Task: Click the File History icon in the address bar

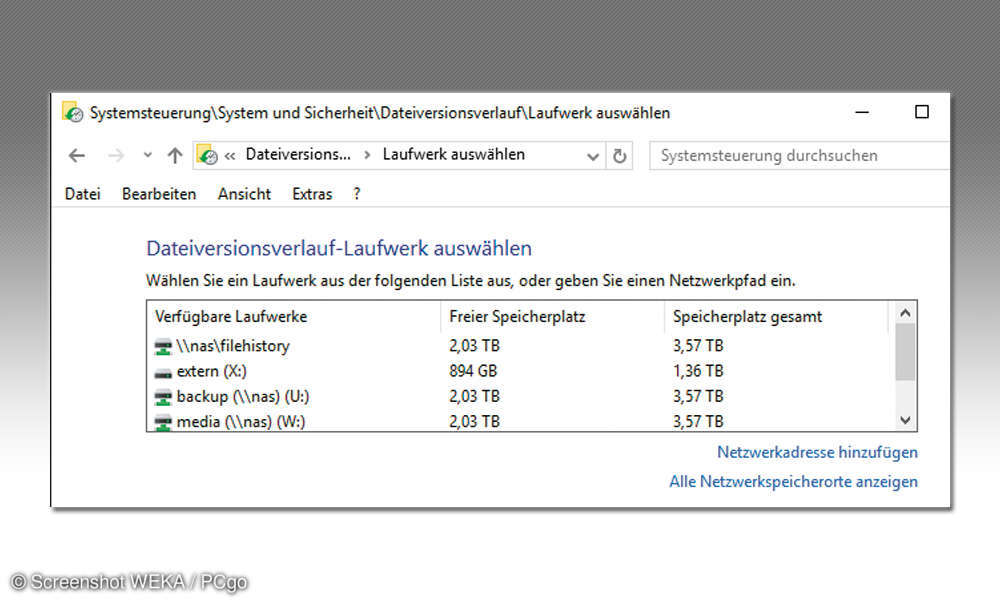Action: 207,155
